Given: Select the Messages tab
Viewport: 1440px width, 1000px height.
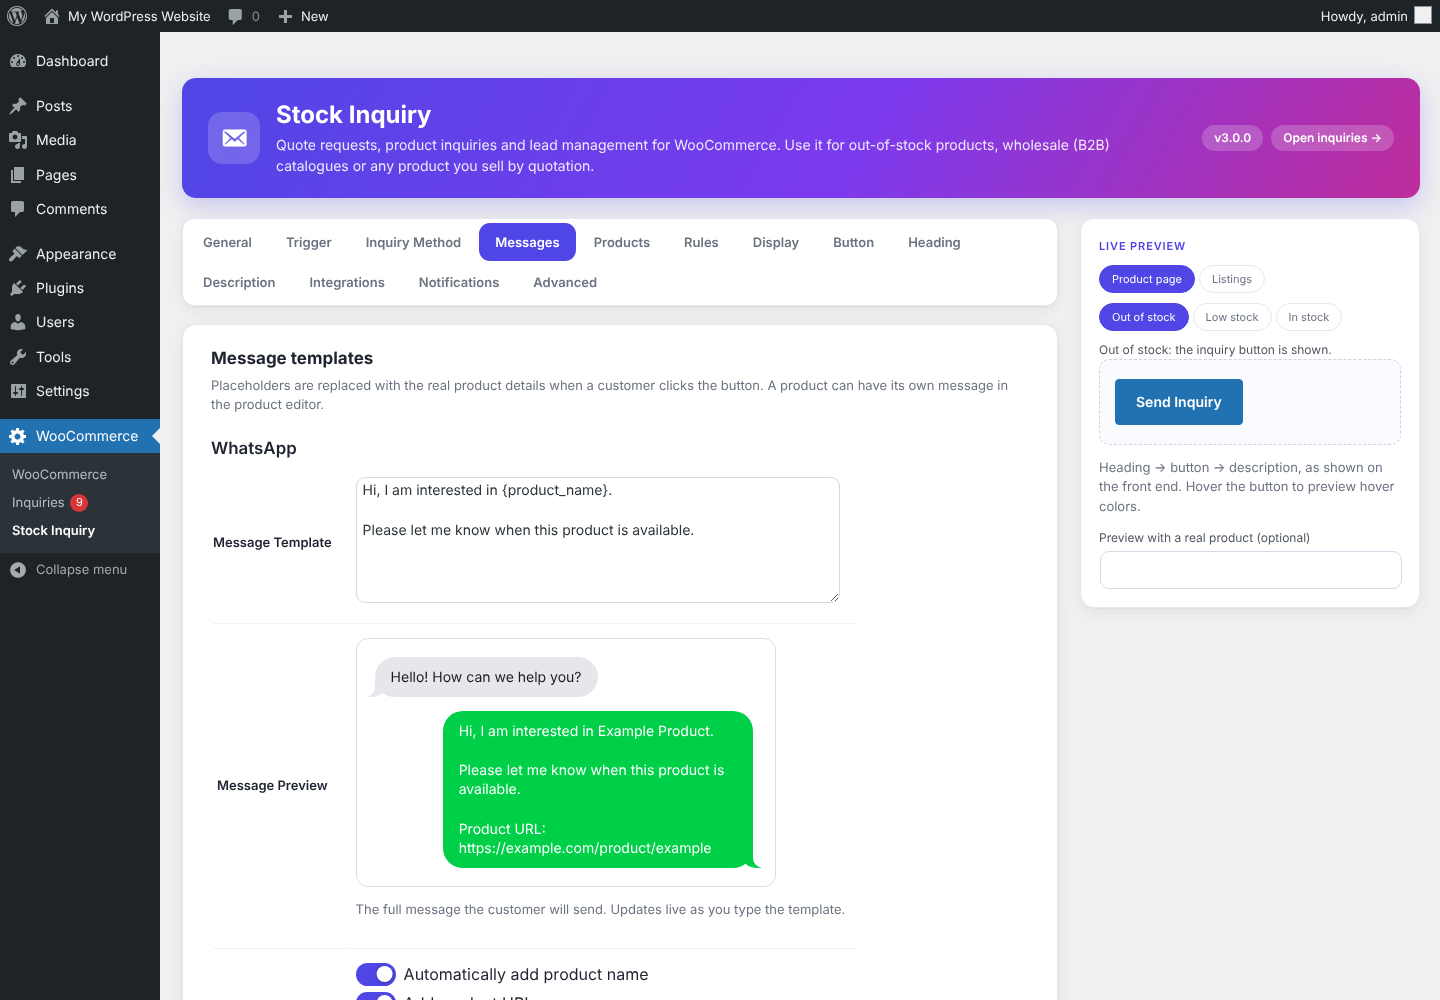Looking at the screenshot, I should [x=527, y=242].
